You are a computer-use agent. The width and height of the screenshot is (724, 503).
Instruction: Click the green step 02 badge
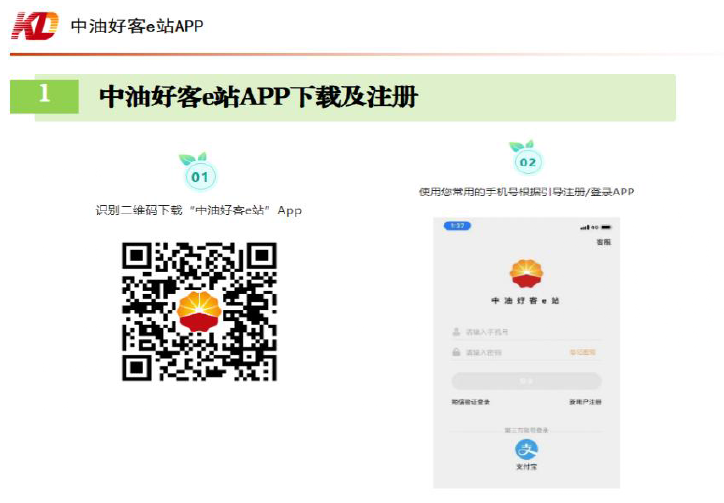pos(526,160)
